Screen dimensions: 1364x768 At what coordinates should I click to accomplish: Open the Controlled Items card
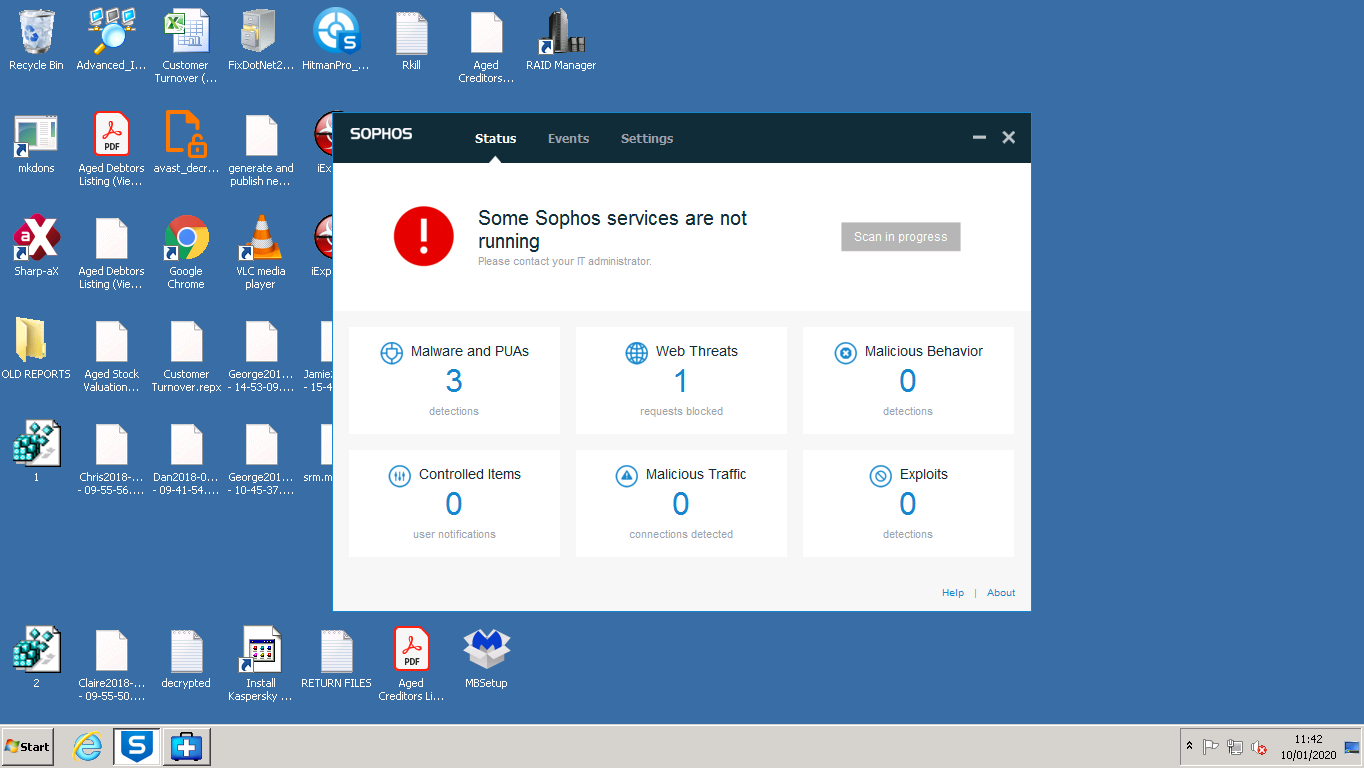click(x=454, y=503)
